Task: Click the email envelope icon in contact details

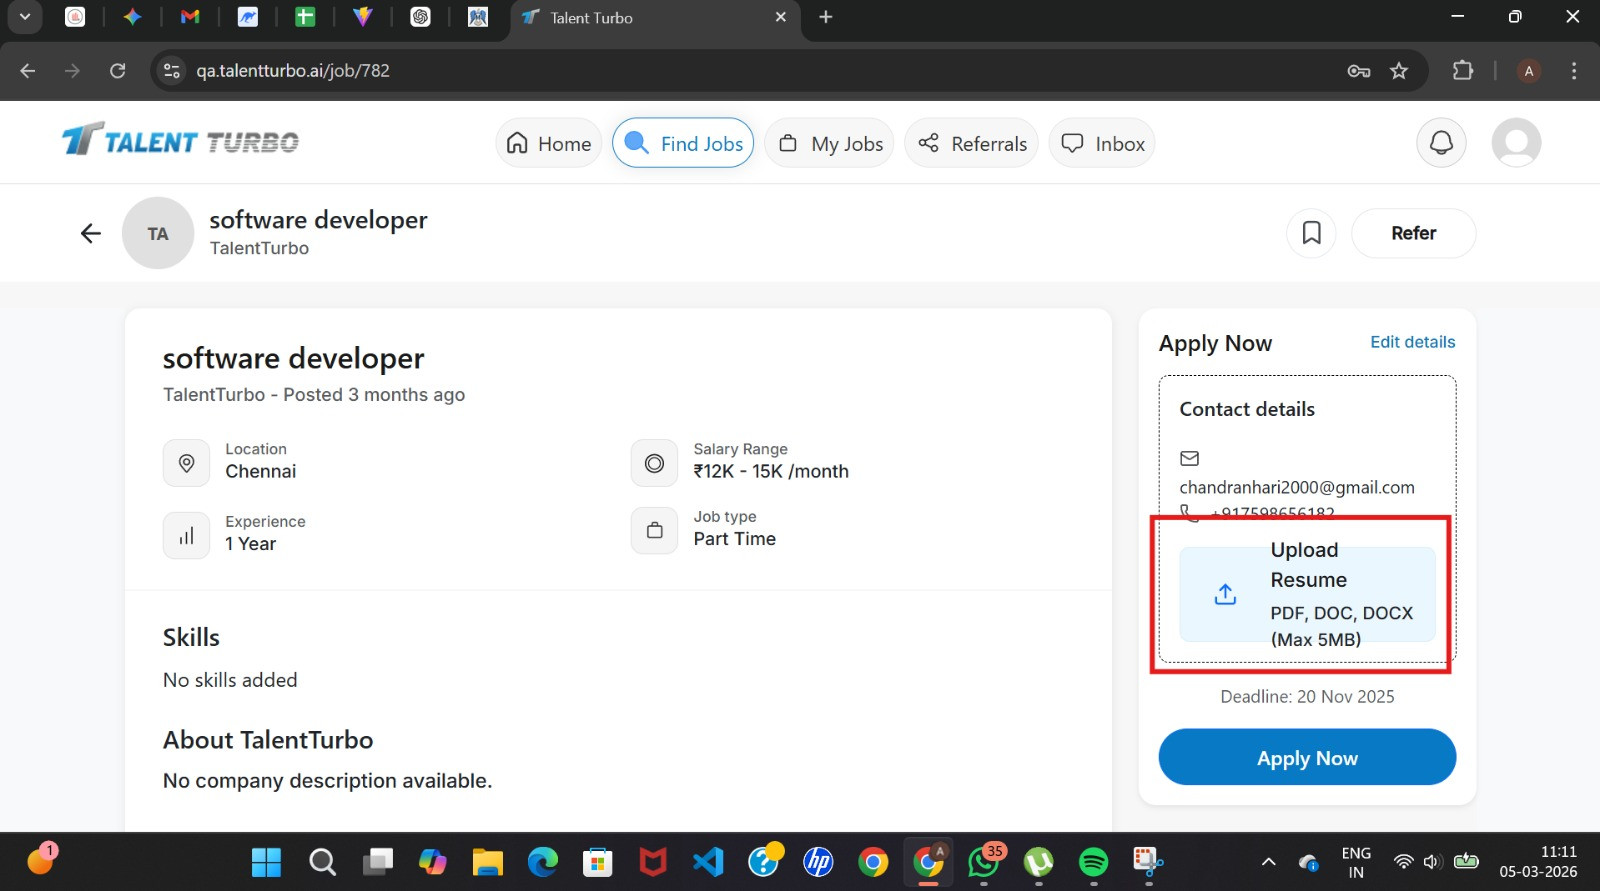Action: (1189, 458)
